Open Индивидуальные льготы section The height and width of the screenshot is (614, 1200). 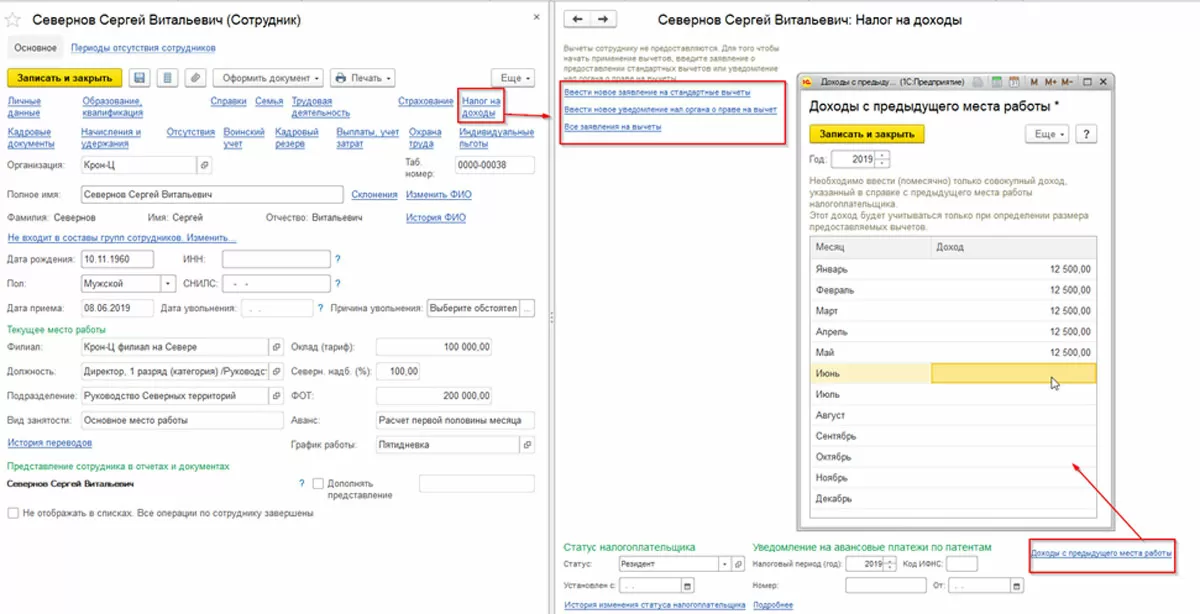[497, 137]
